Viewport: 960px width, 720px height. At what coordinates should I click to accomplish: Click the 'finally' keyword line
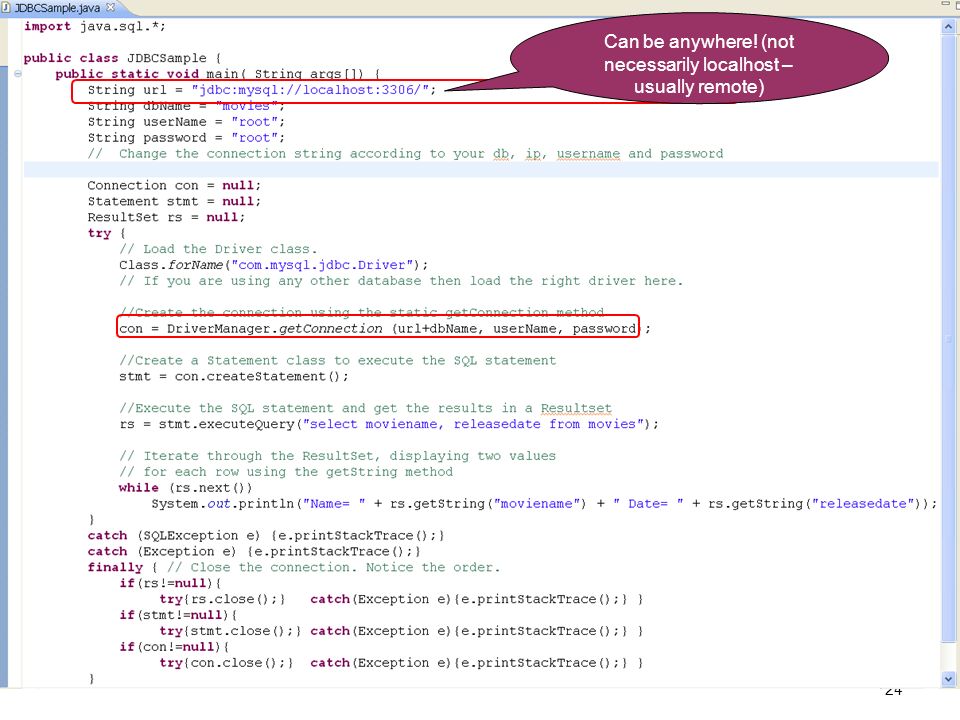click(294, 568)
